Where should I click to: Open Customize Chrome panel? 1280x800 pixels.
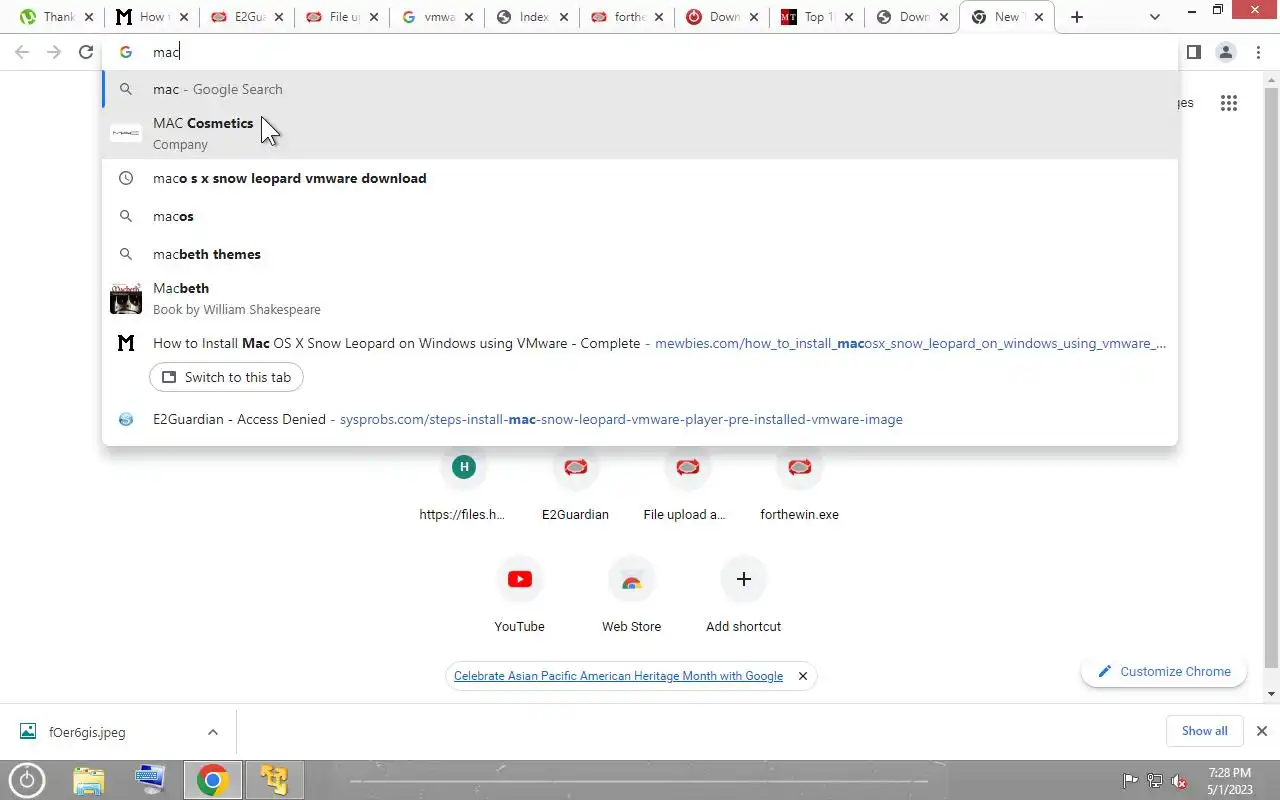coord(1164,671)
